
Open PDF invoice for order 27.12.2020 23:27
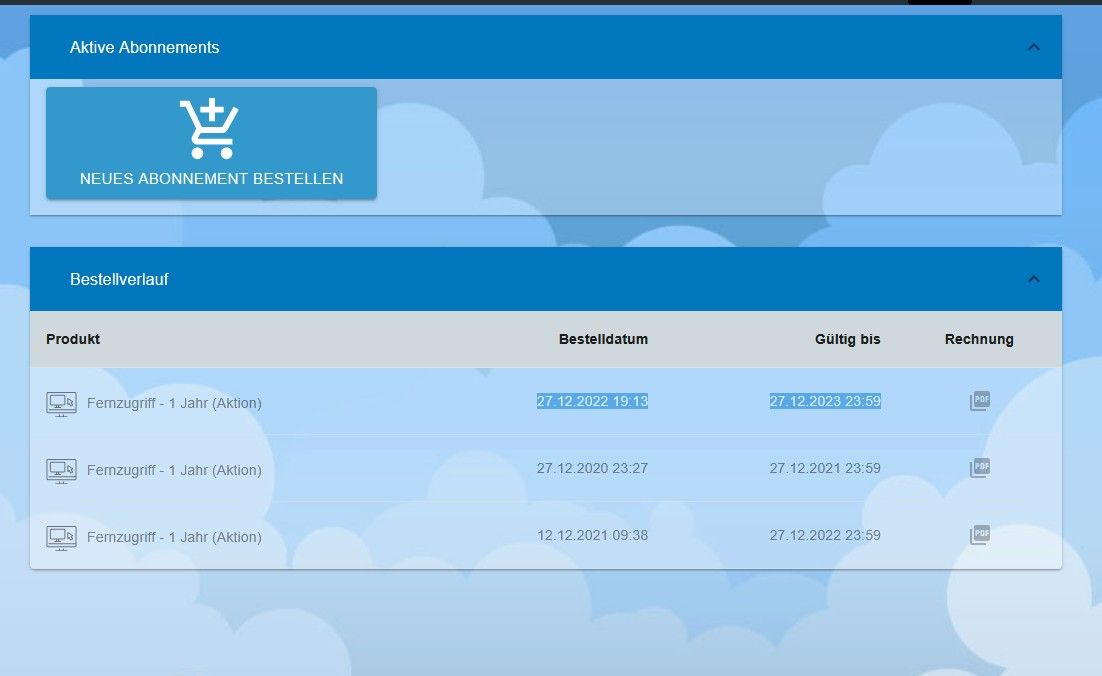point(980,468)
